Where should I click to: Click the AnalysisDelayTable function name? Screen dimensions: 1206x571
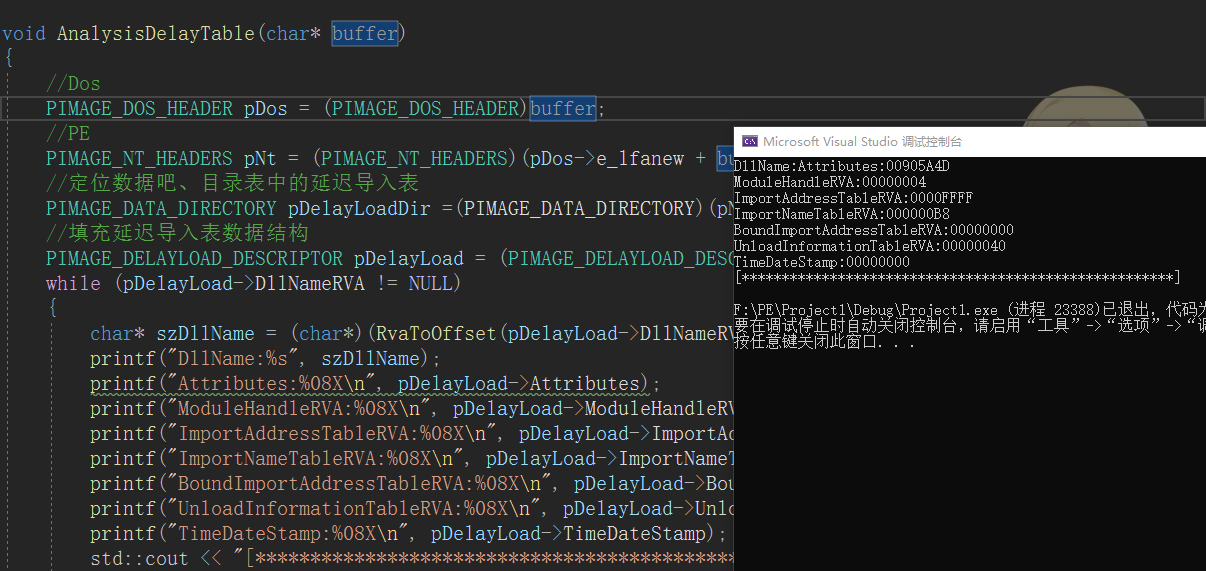click(x=155, y=33)
